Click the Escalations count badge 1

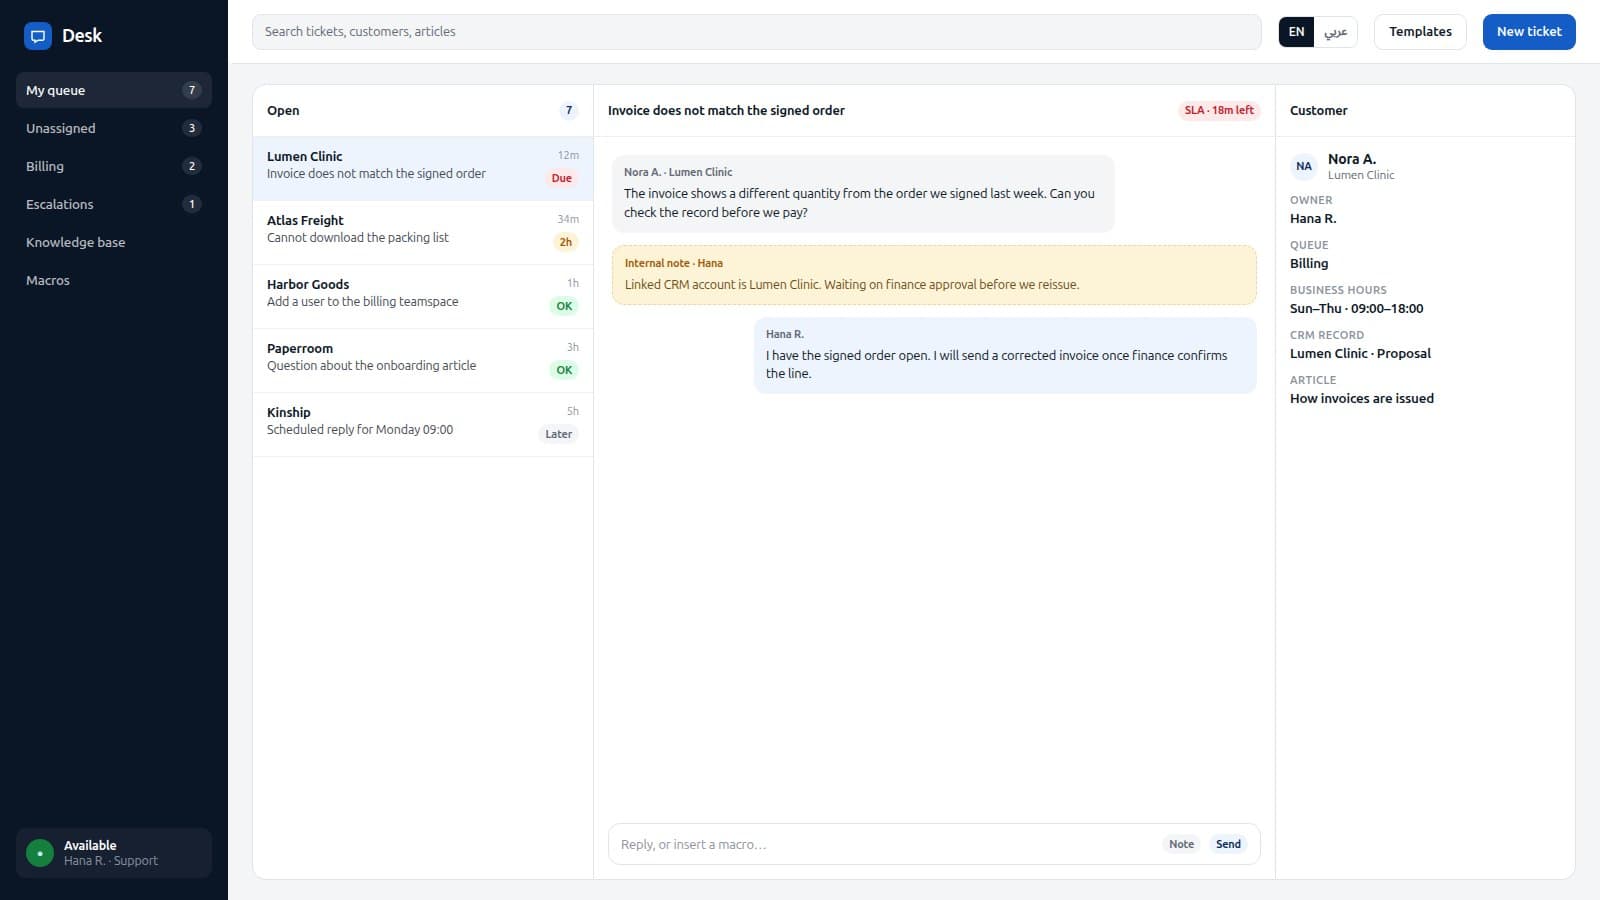click(192, 204)
